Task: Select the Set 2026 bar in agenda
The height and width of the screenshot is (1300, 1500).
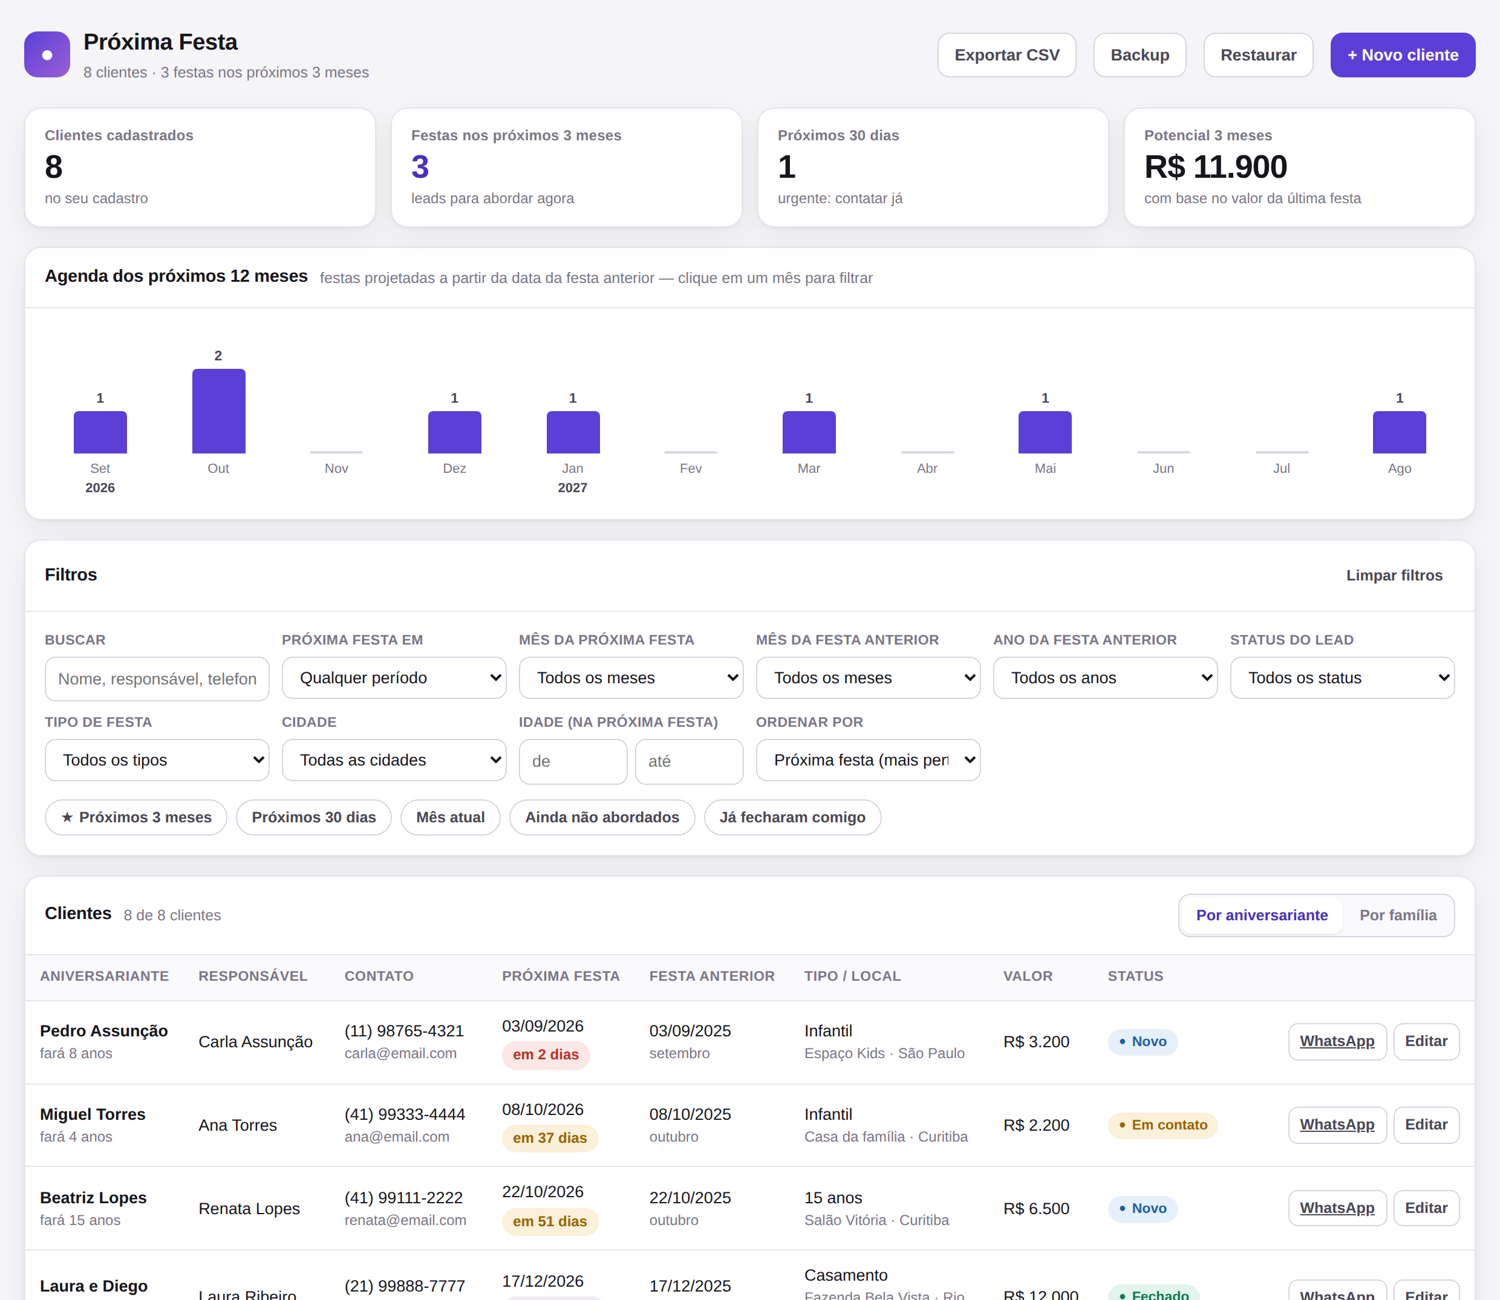Action: coord(100,432)
